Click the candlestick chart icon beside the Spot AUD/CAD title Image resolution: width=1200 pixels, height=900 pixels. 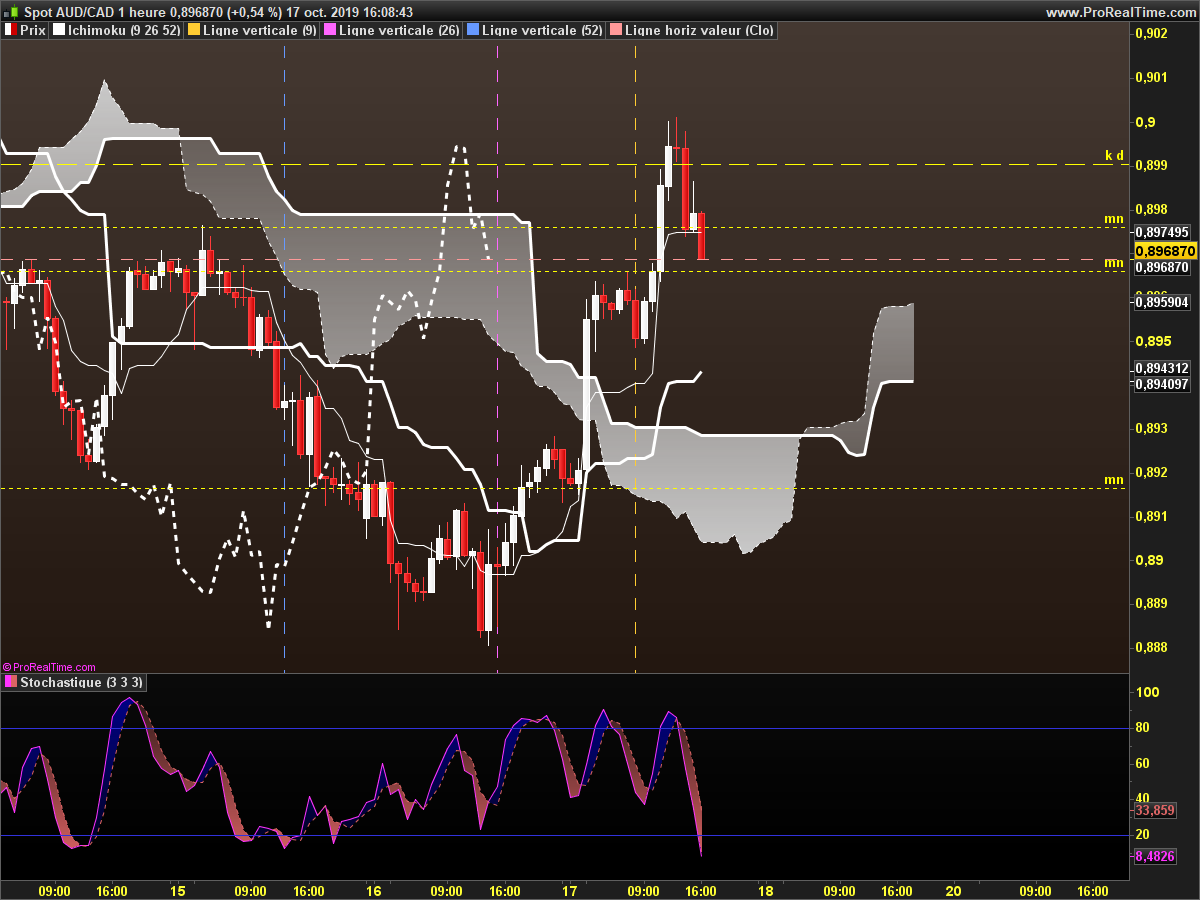coord(11,11)
